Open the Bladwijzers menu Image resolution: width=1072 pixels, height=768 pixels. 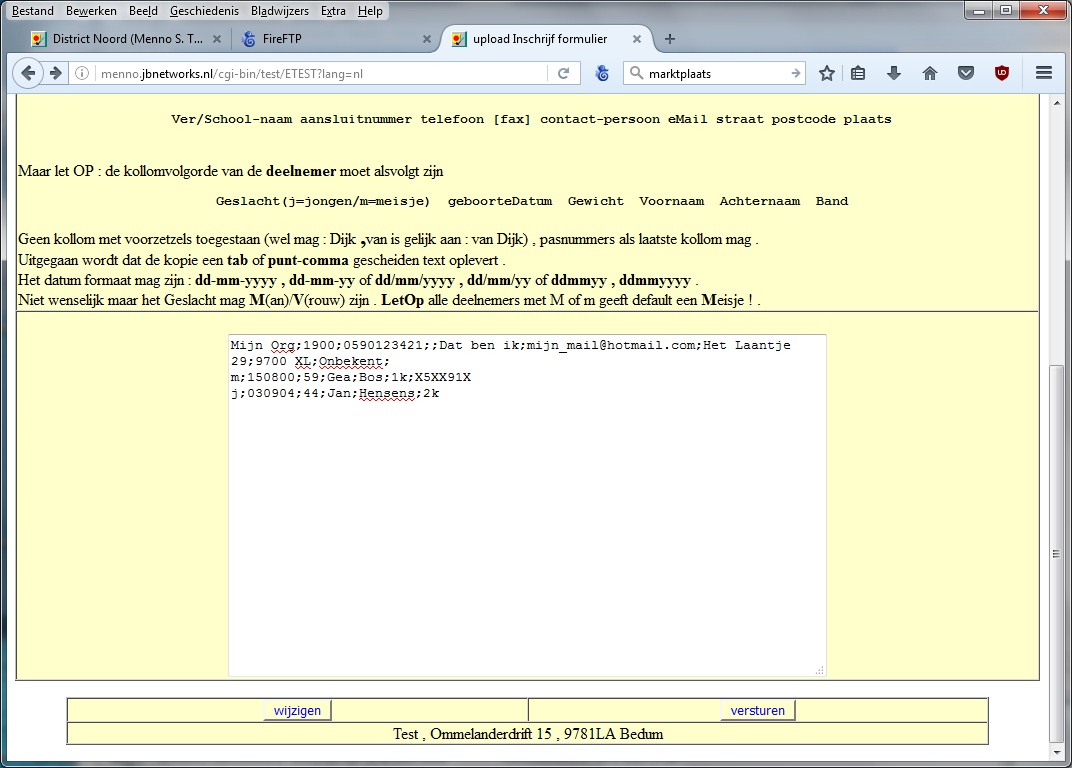(x=280, y=11)
